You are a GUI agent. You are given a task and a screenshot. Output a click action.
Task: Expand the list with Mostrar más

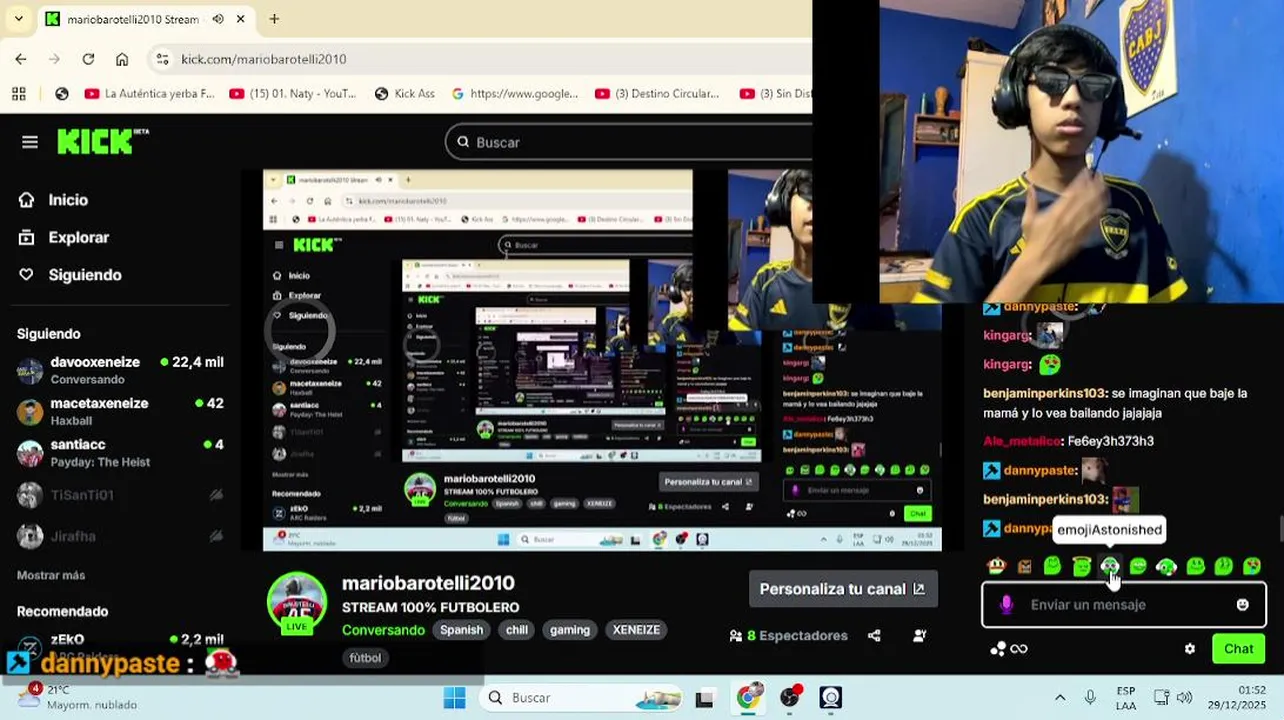coord(51,575)
